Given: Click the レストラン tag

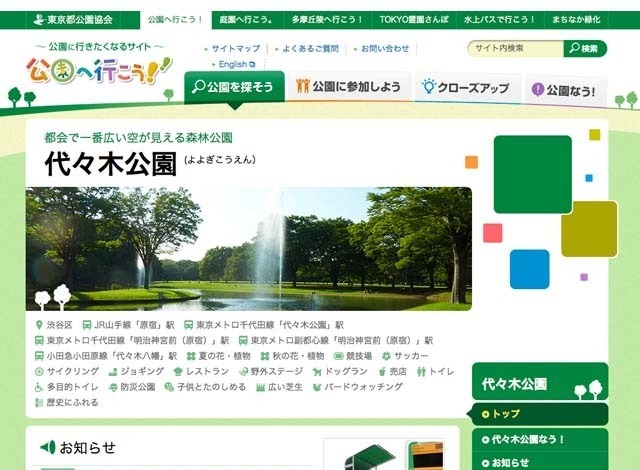Looking at the screenshot, I should 201,371.
